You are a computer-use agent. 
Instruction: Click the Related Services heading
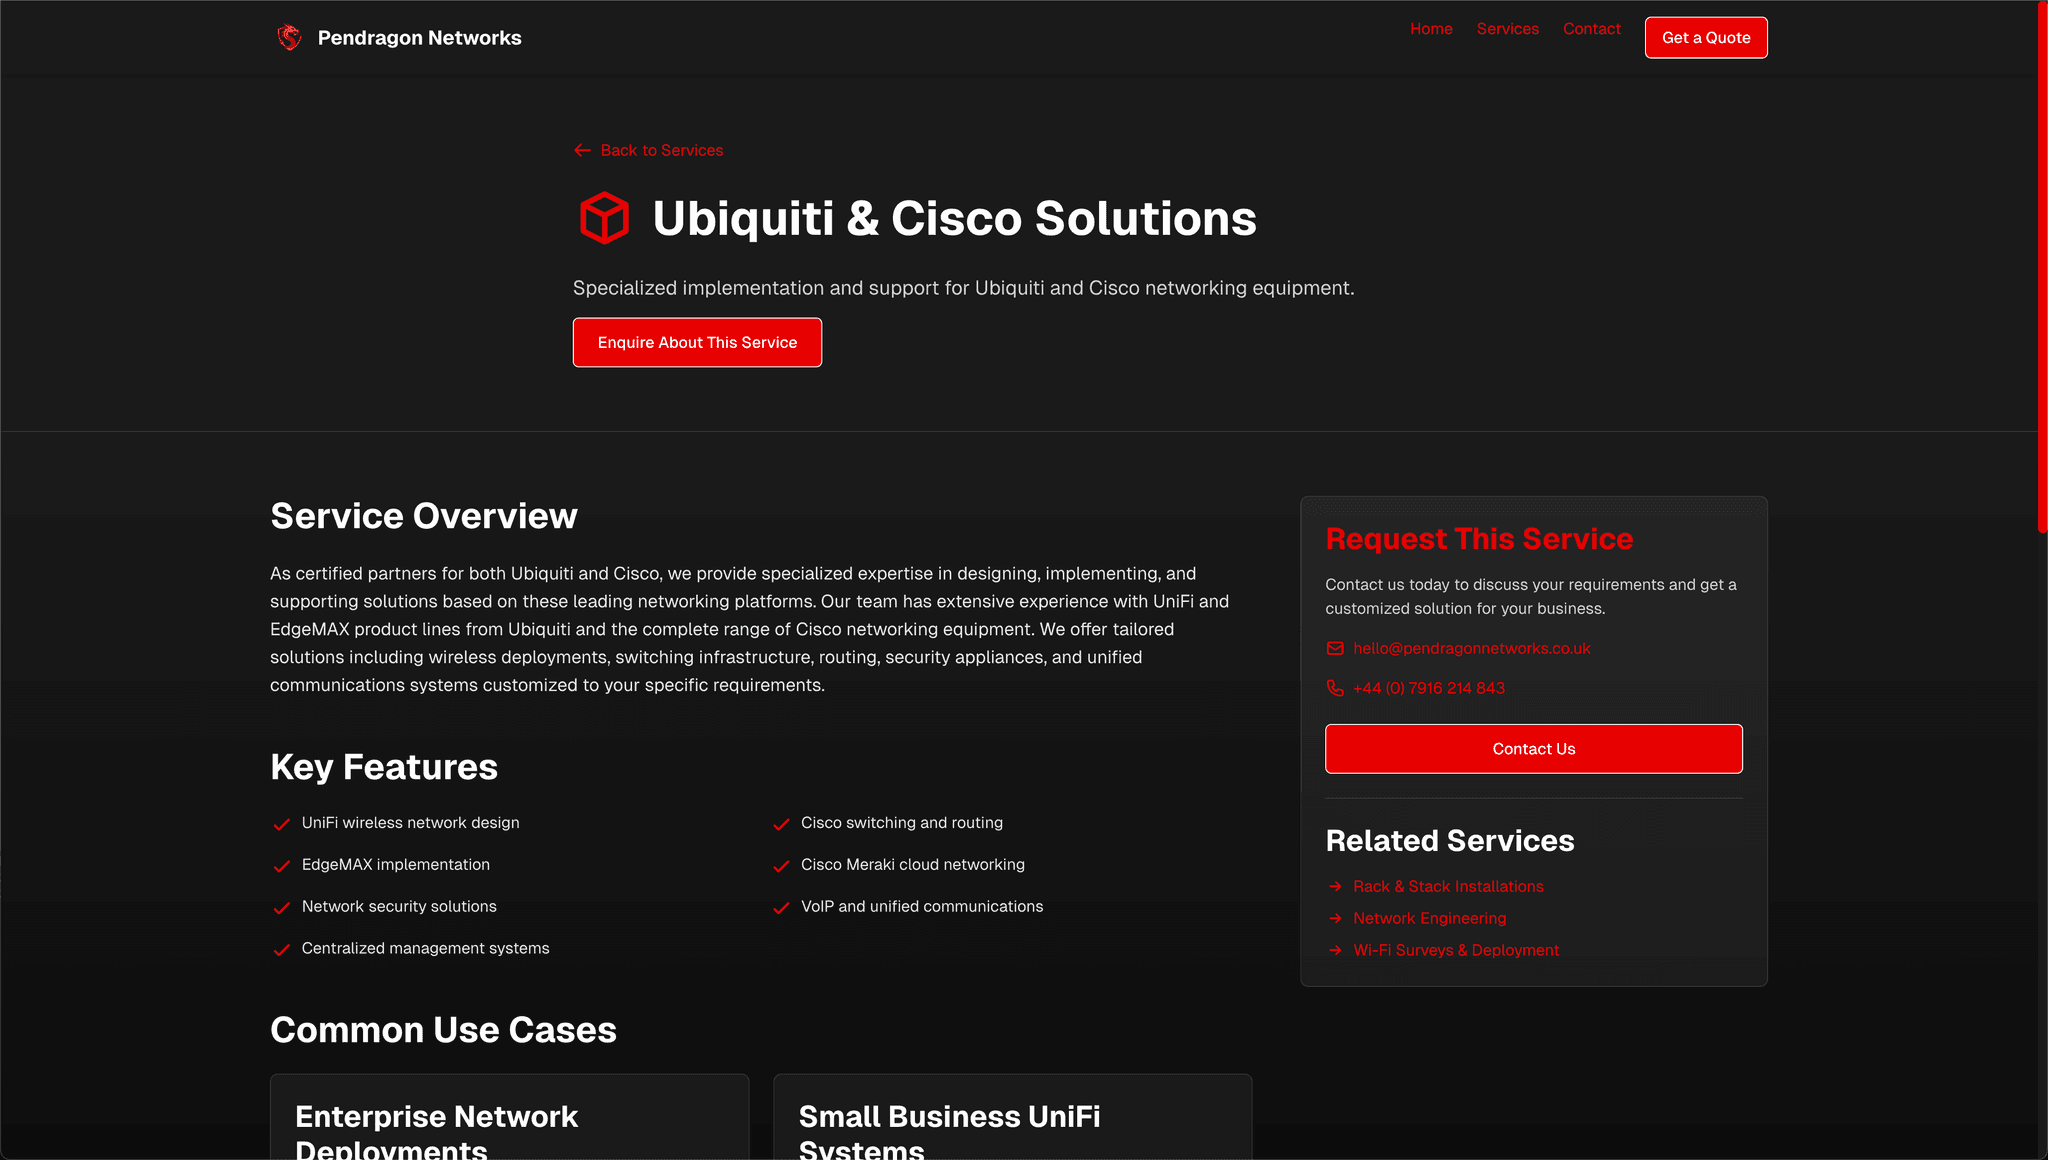tap(1450, 841)
